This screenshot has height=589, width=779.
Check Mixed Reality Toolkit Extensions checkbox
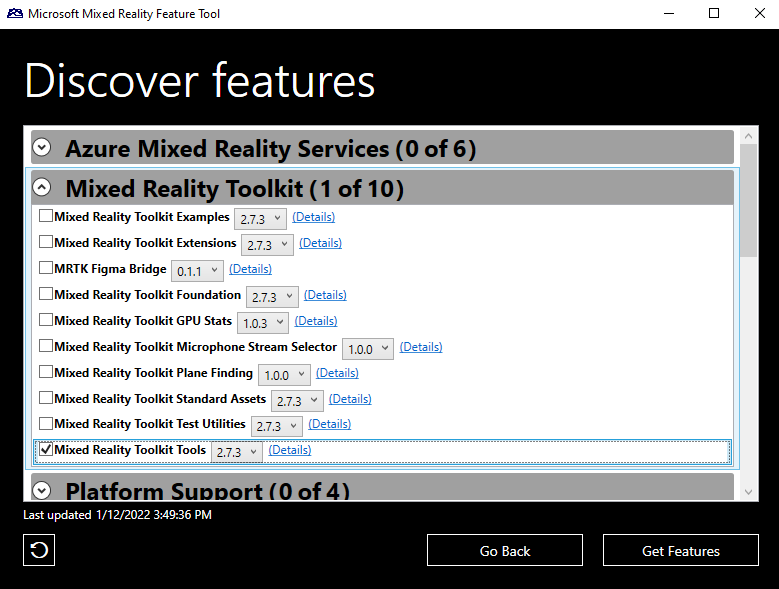tap(46, 242)
